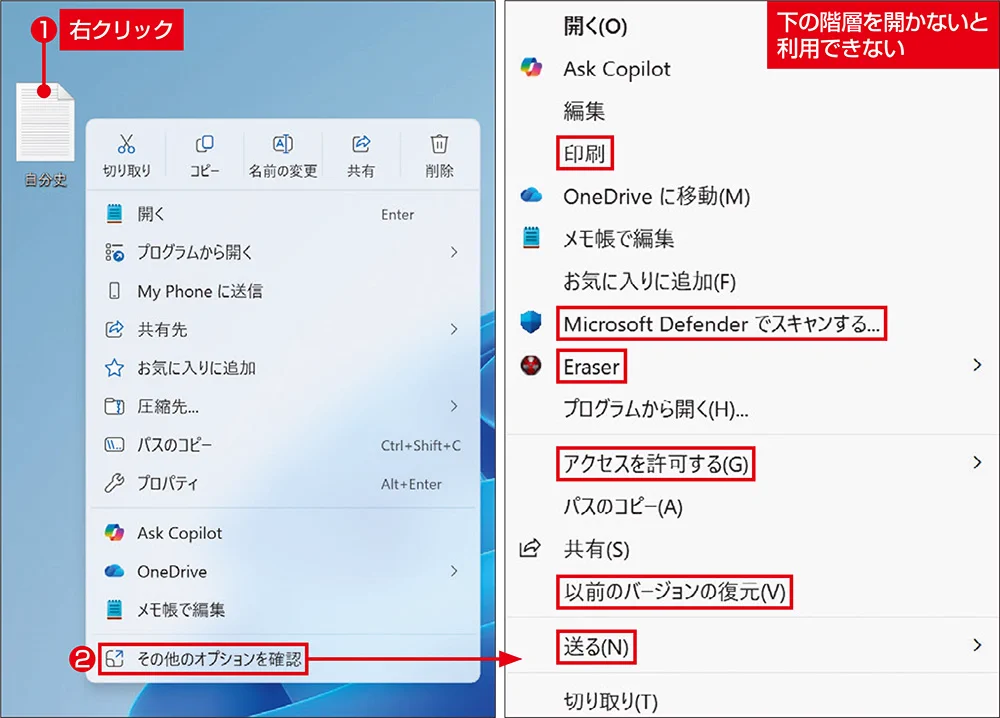Click the path icon beside パスのコピー in the left menu

pos(114,444)
